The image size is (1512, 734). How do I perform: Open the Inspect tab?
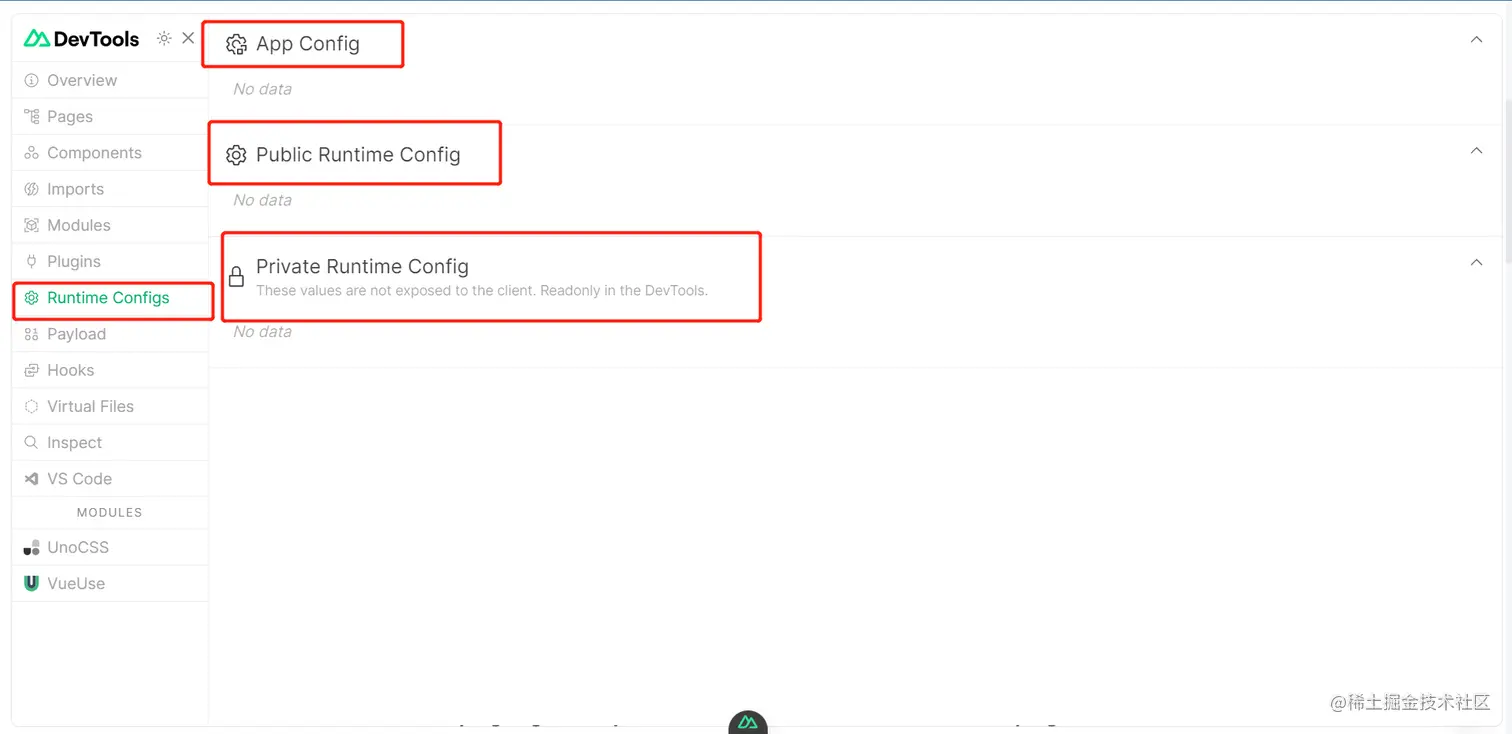[x=74, y=443]
